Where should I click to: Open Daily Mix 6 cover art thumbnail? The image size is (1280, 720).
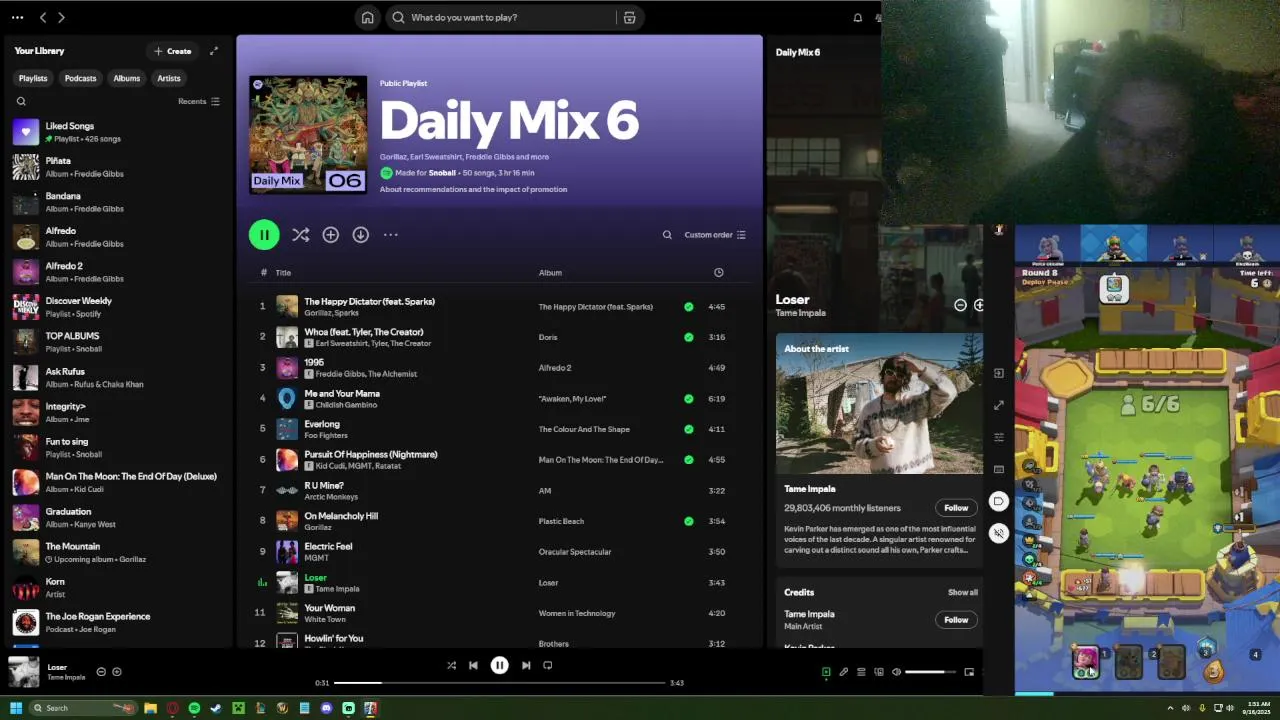(308, 135)
